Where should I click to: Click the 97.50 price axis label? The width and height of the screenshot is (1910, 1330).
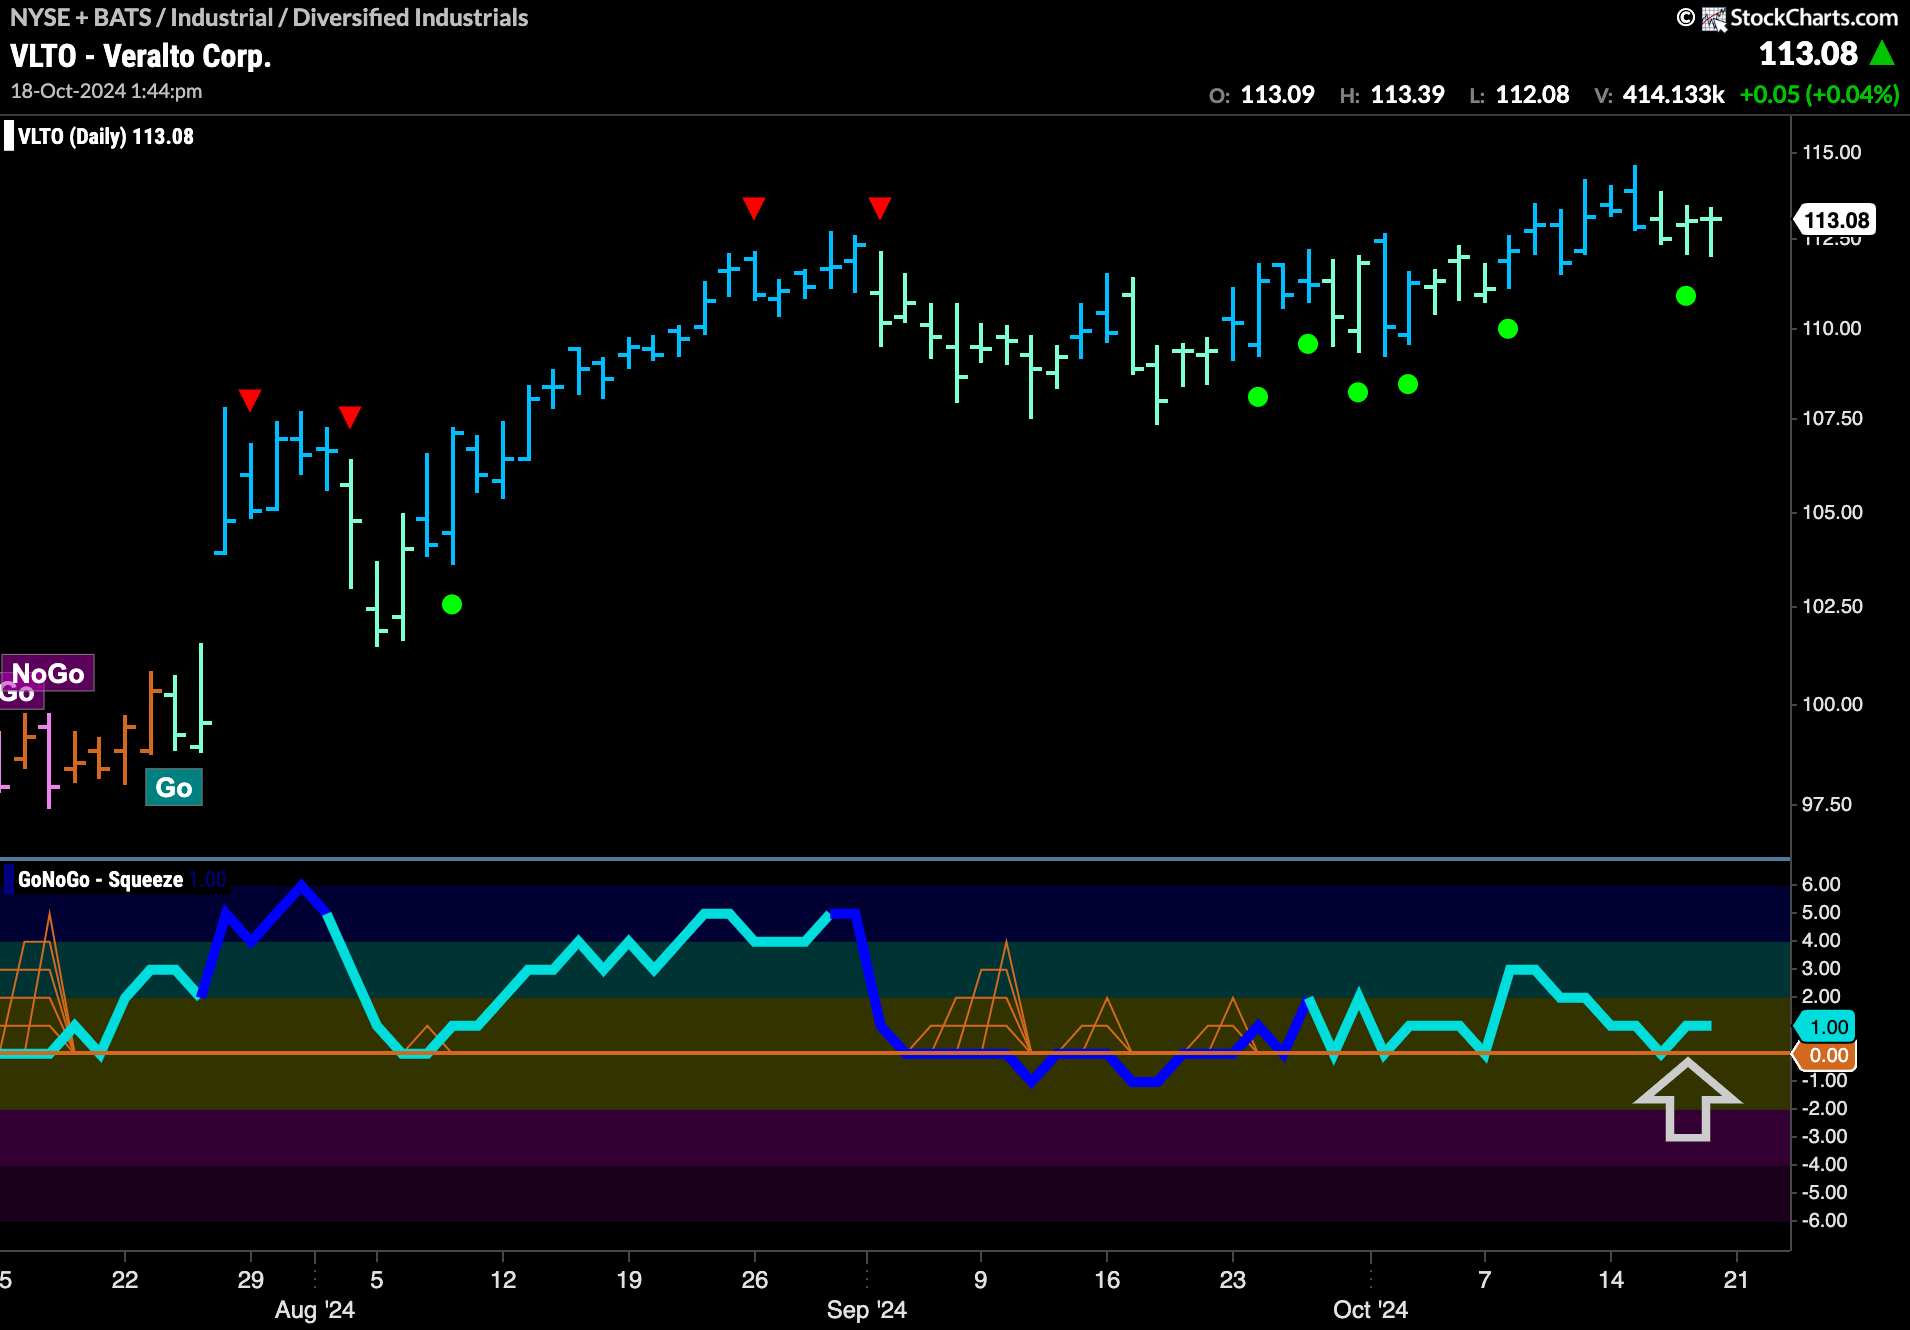(1826, 804)
